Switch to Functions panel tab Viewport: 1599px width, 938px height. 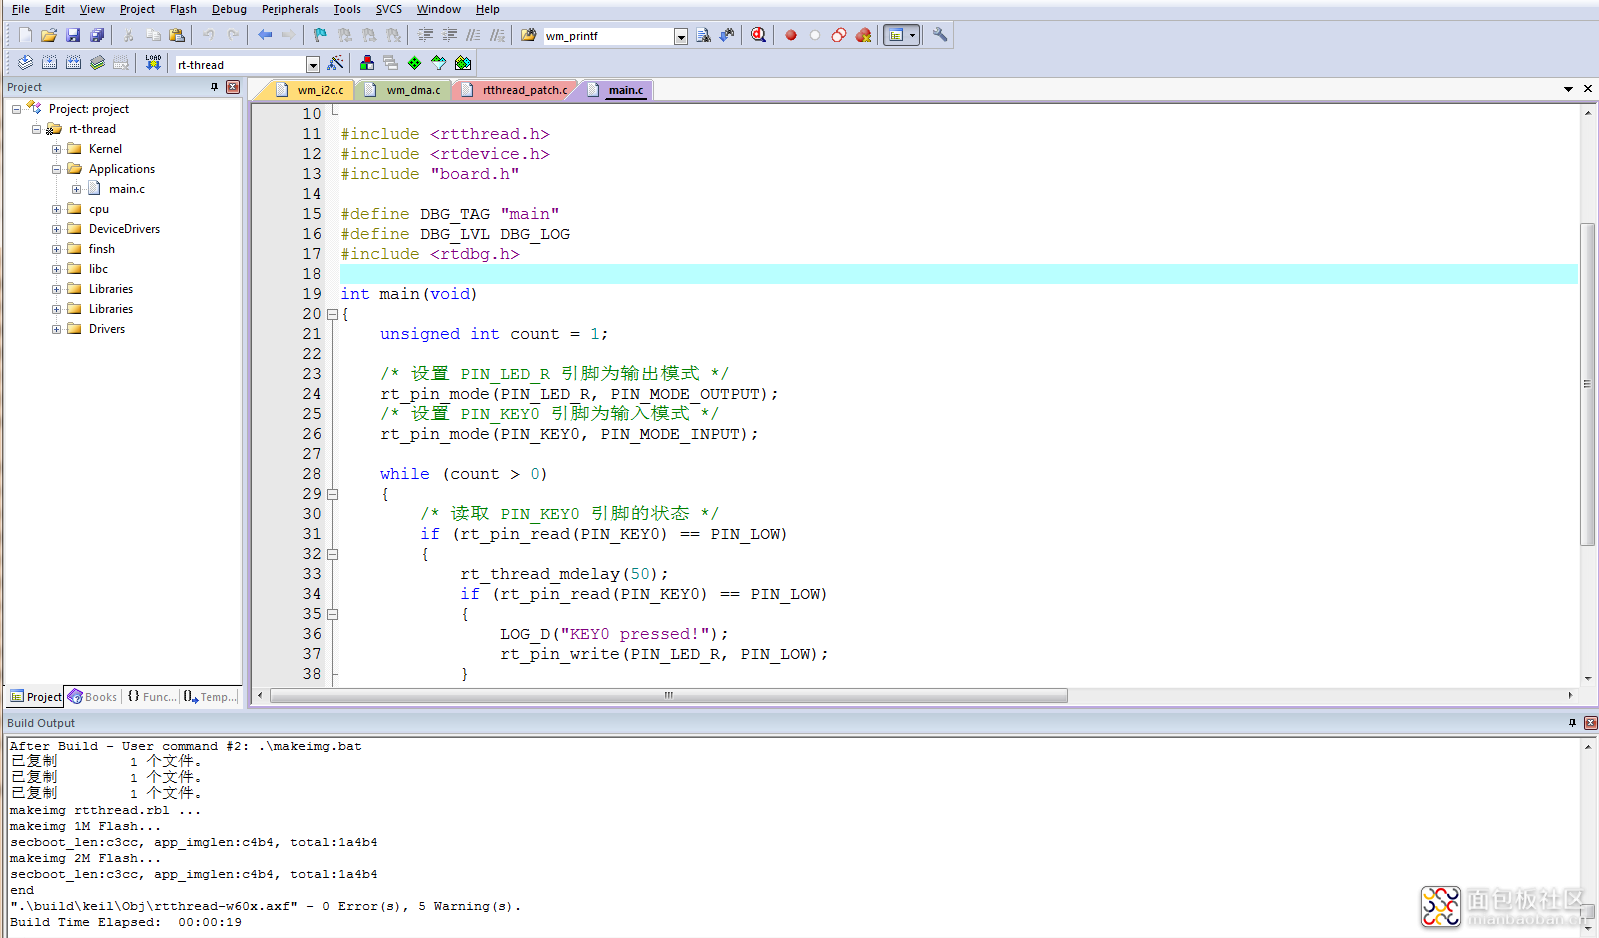[152, 697]
